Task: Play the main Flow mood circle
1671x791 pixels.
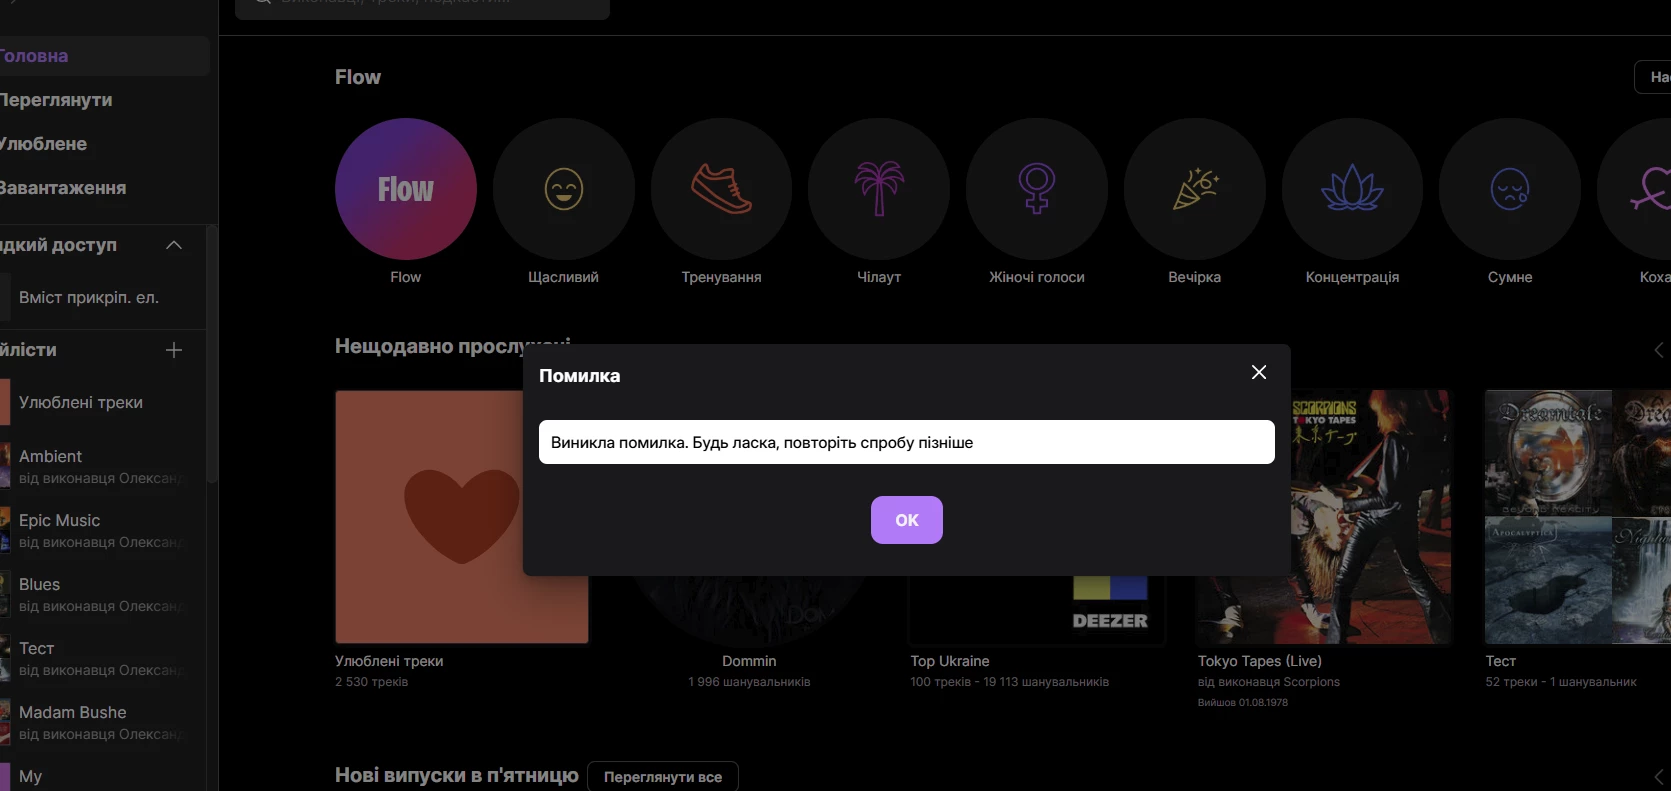Action: pos(406,189)
